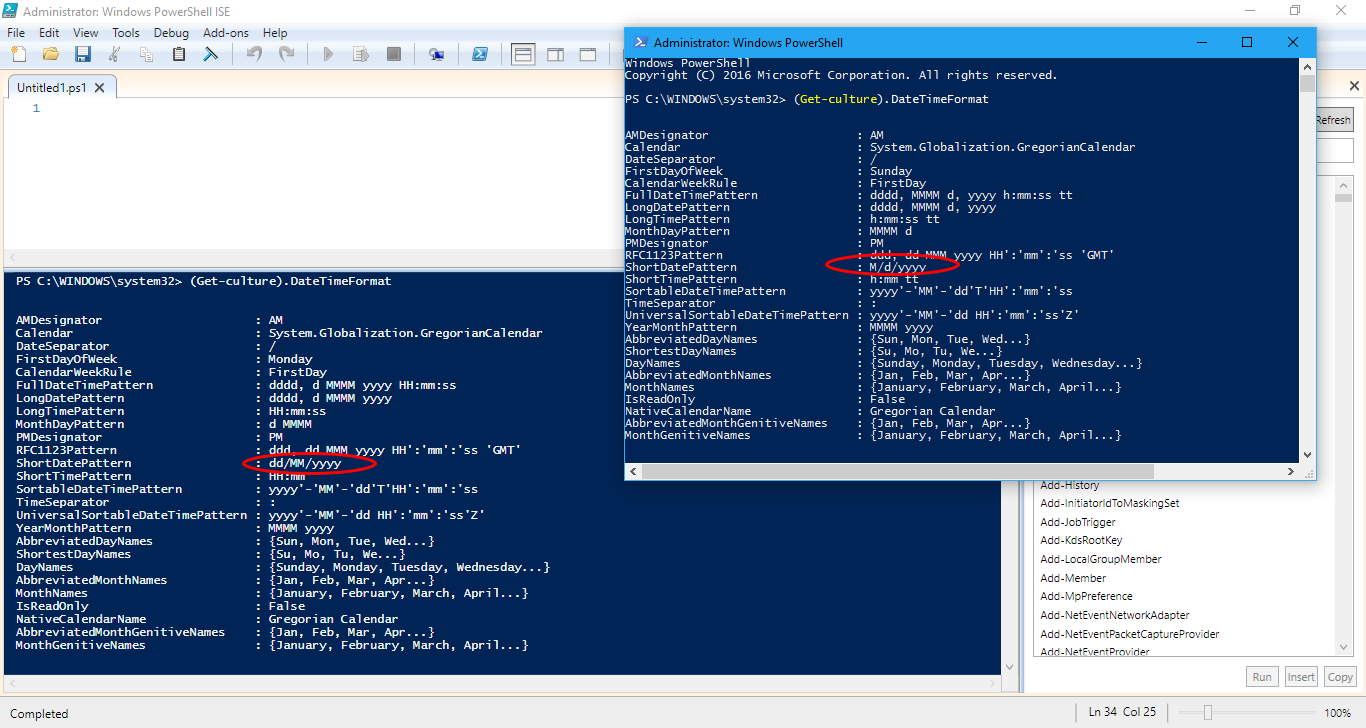Click the Cut scissors icon

[115, 54]
